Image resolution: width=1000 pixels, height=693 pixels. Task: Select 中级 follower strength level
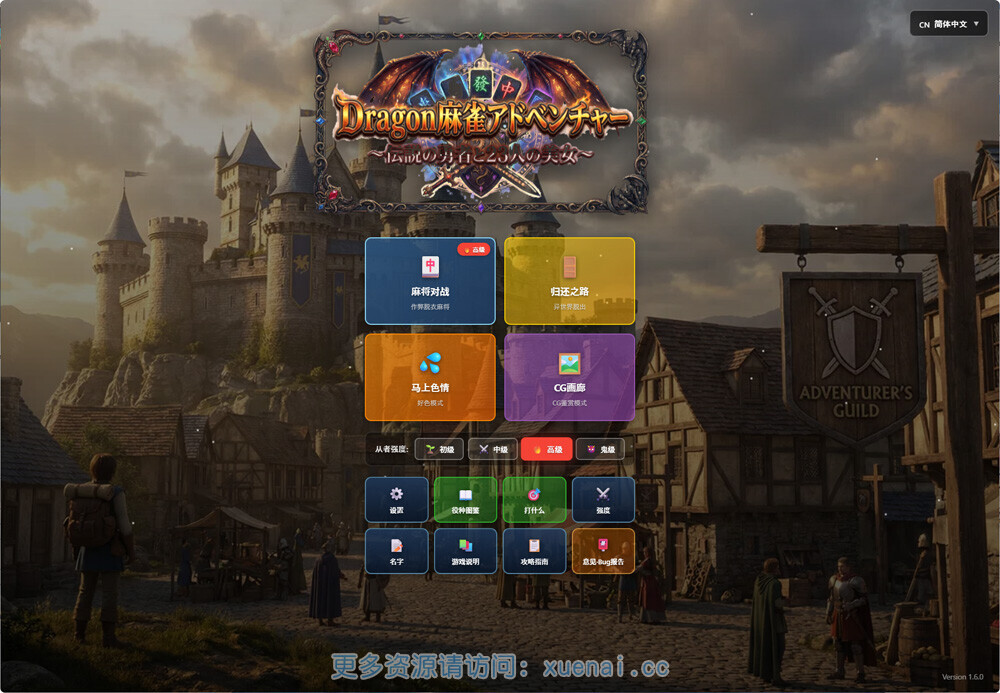(493, 449)
